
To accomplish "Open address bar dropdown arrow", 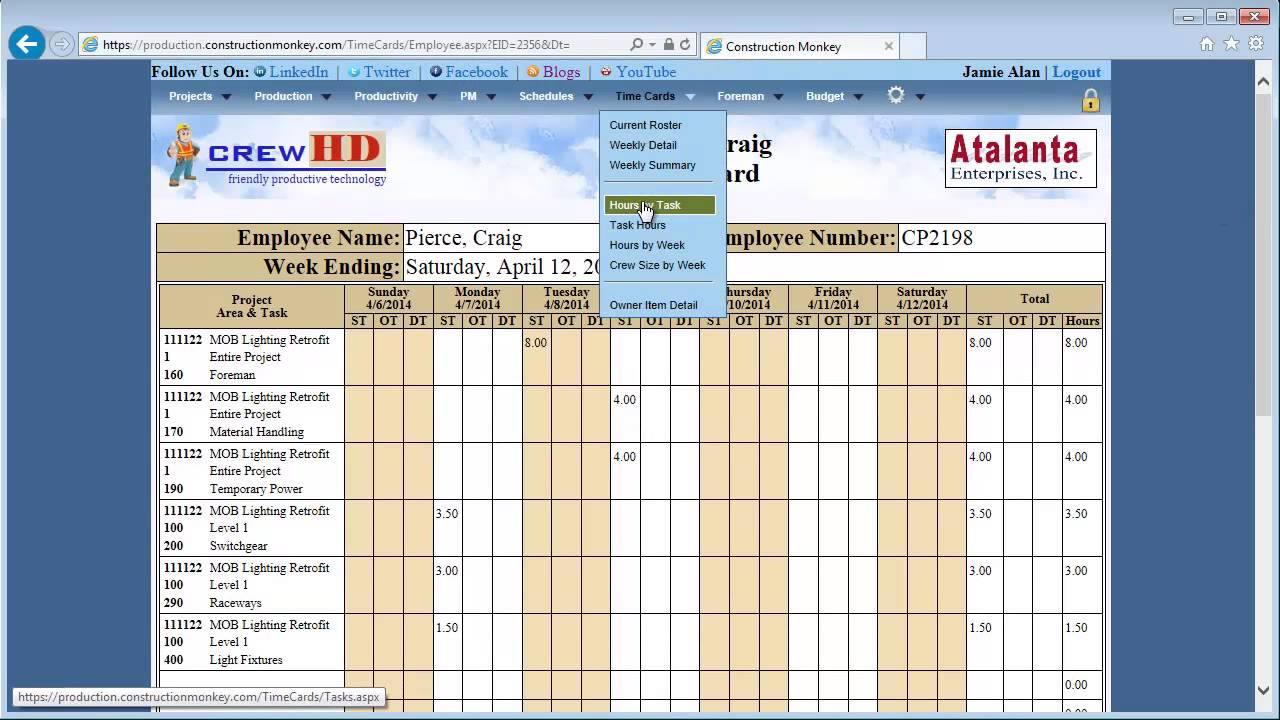I will pos(652,45).
